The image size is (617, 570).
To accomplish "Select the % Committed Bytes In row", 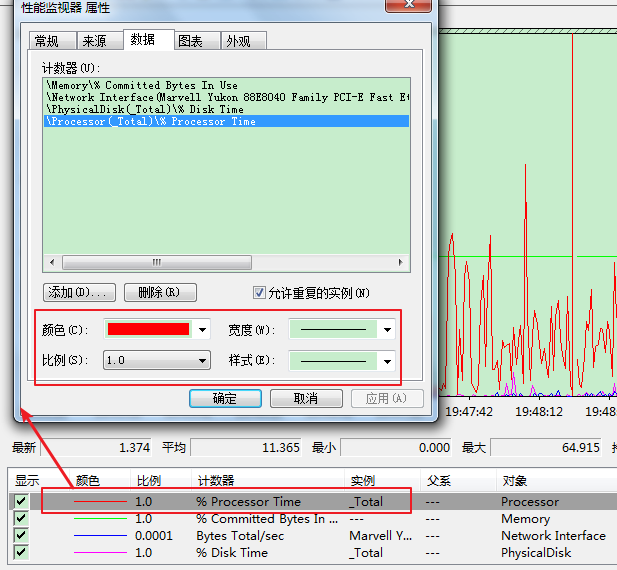I will 313,518.
